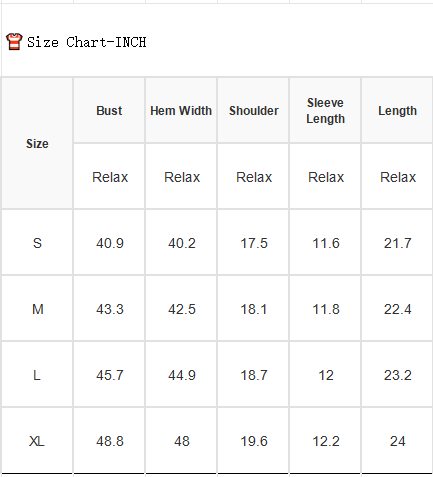
Task: Click the Size Chart-INCH title
Action: [86, 42]
